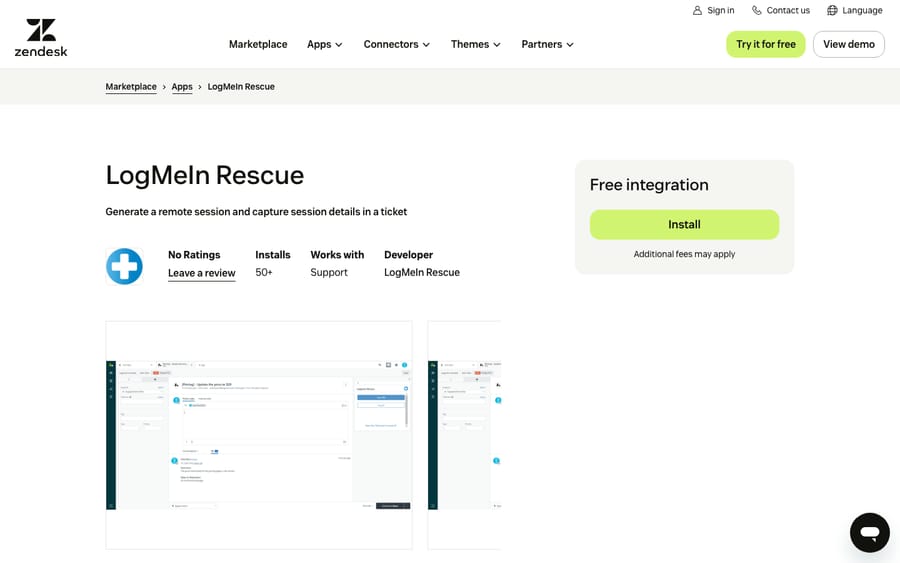Image resolution: width=900 pixels, height=563 pixels.
Task: Click the No Ratings label
Action: pyautogui.click(x=194, y=255)
